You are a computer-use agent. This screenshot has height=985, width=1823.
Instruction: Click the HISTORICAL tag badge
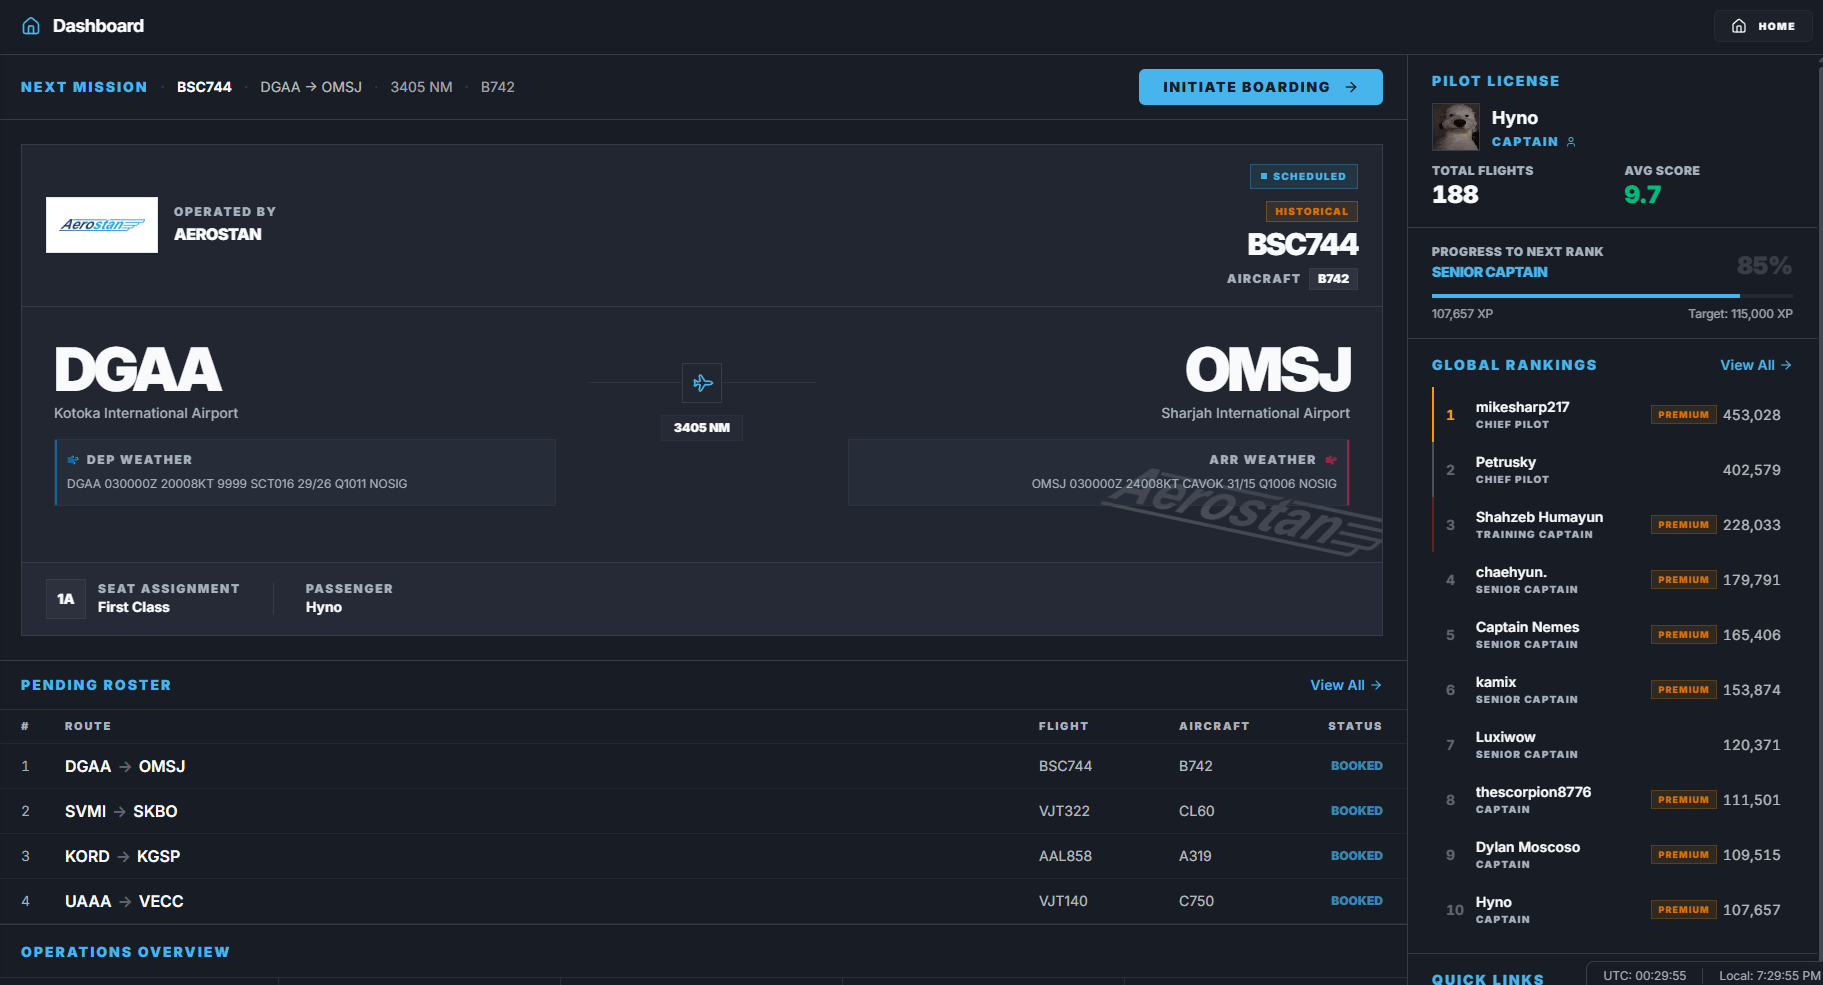1311,211
